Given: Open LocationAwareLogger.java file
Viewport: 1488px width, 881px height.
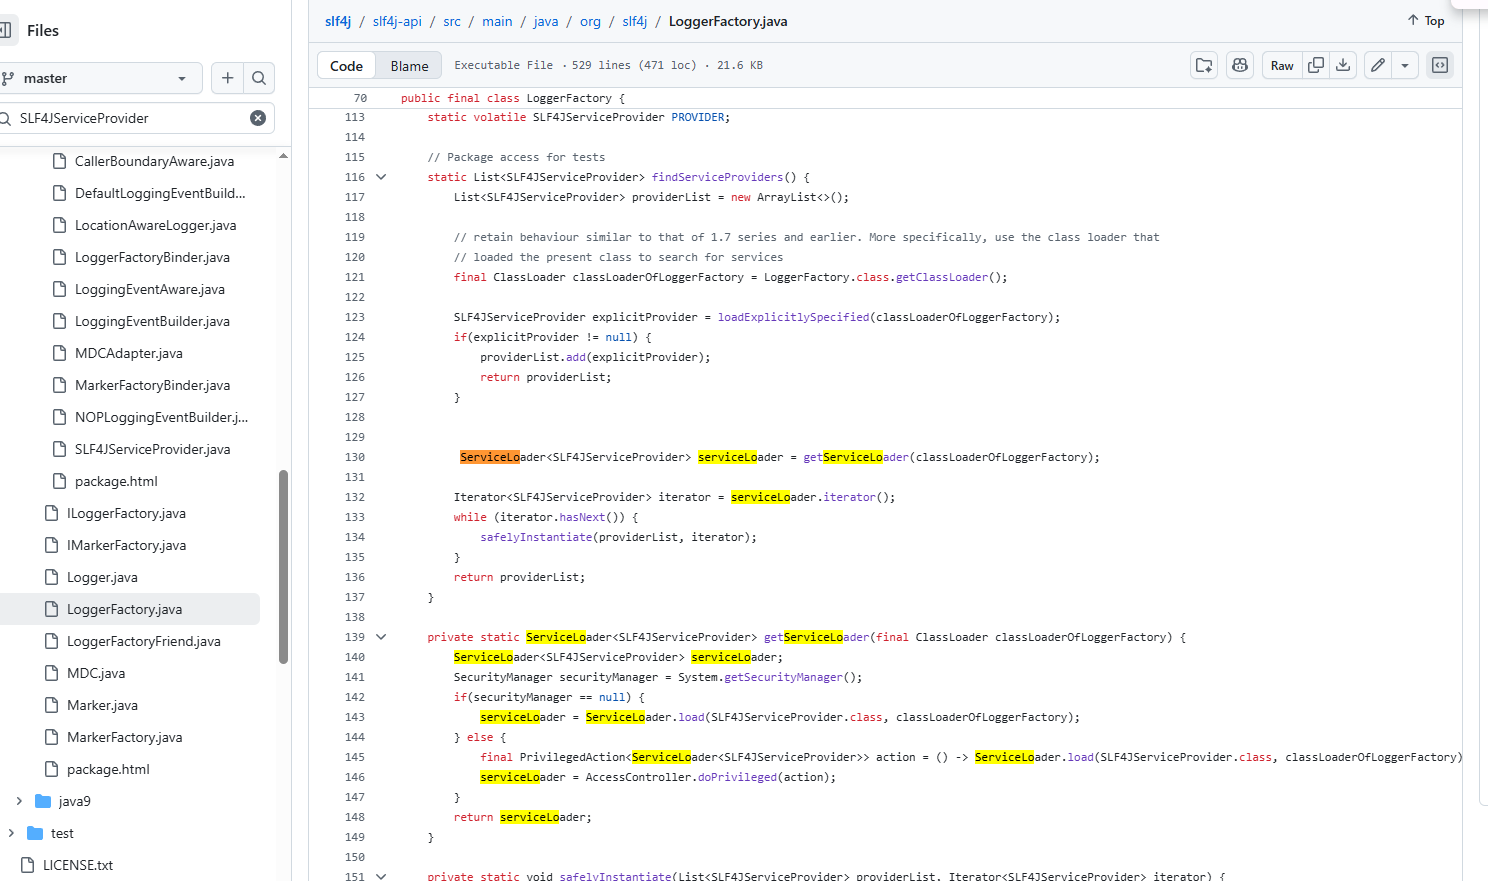Looking at the screenshot, I should click(x=155, y=225).
